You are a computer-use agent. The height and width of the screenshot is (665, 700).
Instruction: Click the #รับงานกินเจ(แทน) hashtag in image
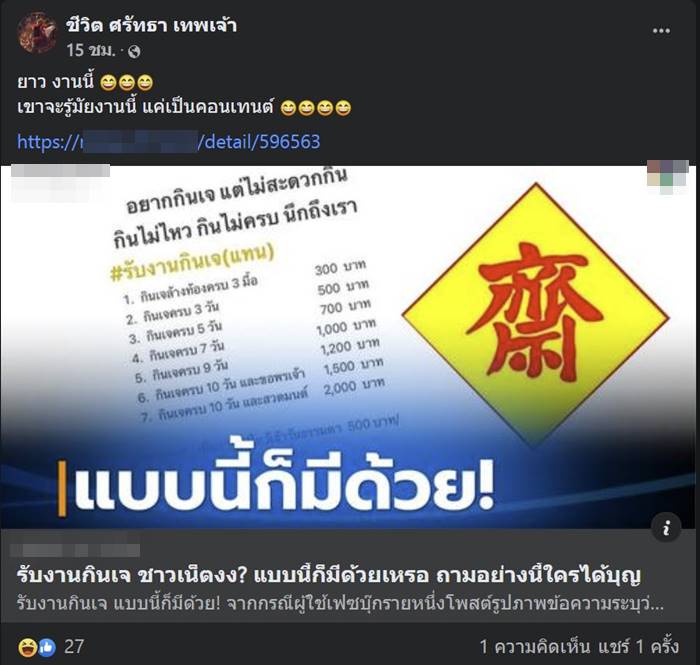192,262
